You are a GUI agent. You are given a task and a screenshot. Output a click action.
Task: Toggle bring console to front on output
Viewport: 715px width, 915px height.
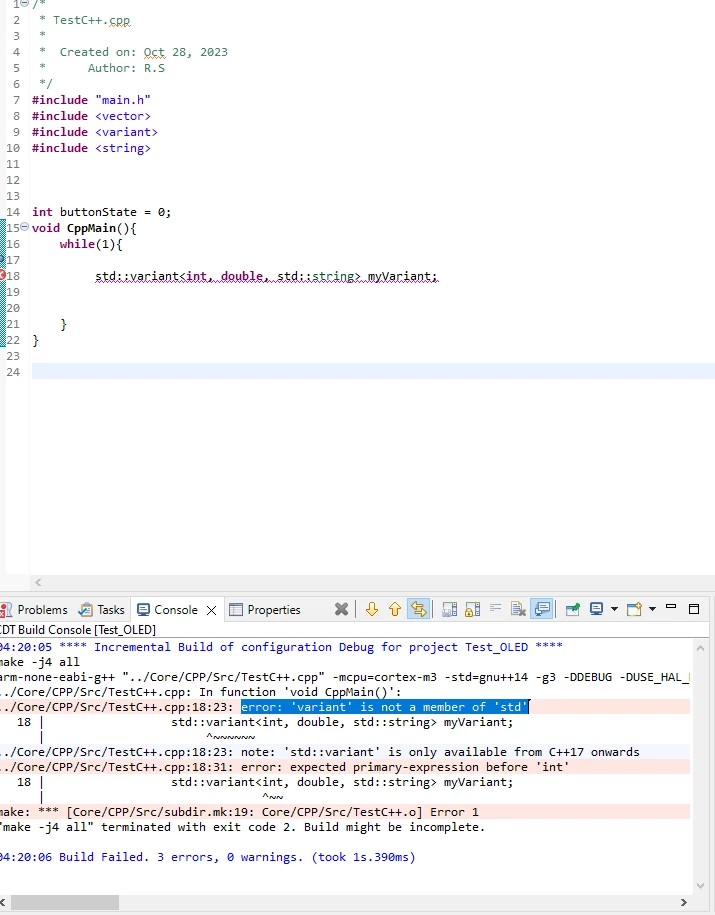tap(542, 609)
